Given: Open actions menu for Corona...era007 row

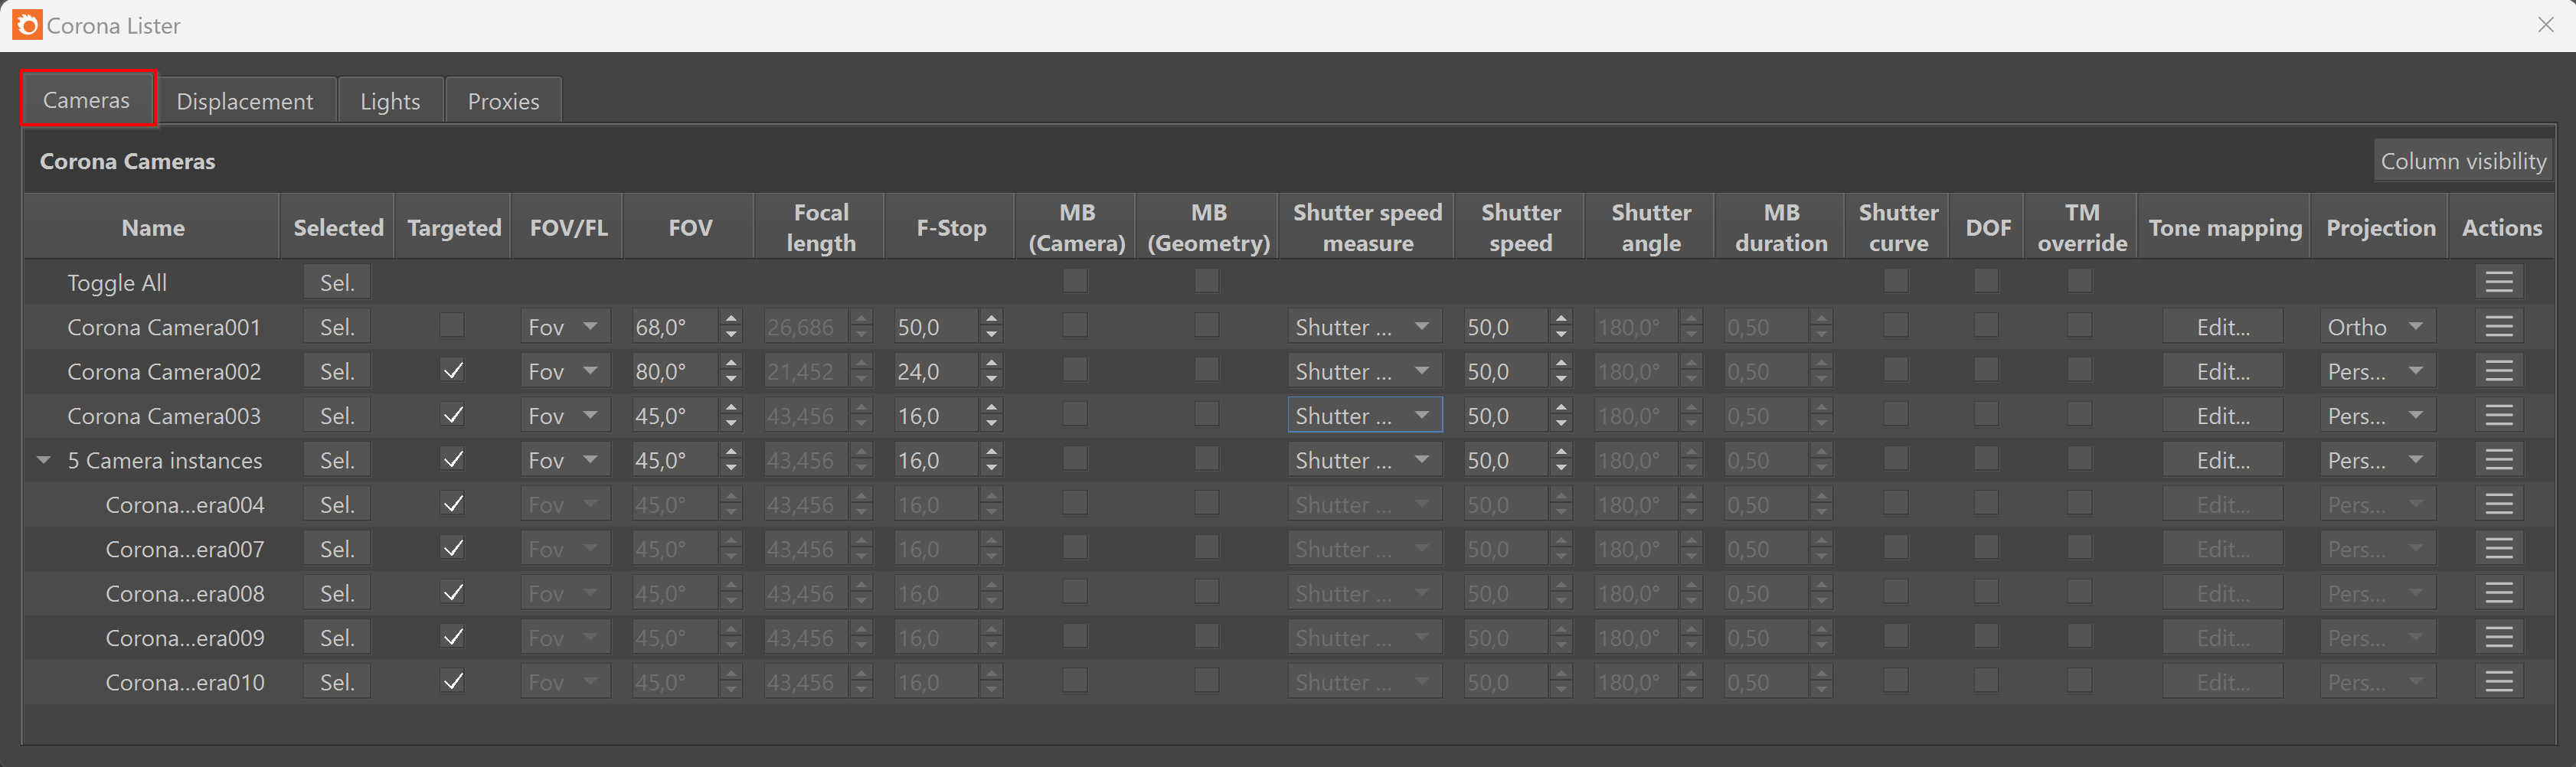Looking at the screenshot, I should click(2498, 548).
